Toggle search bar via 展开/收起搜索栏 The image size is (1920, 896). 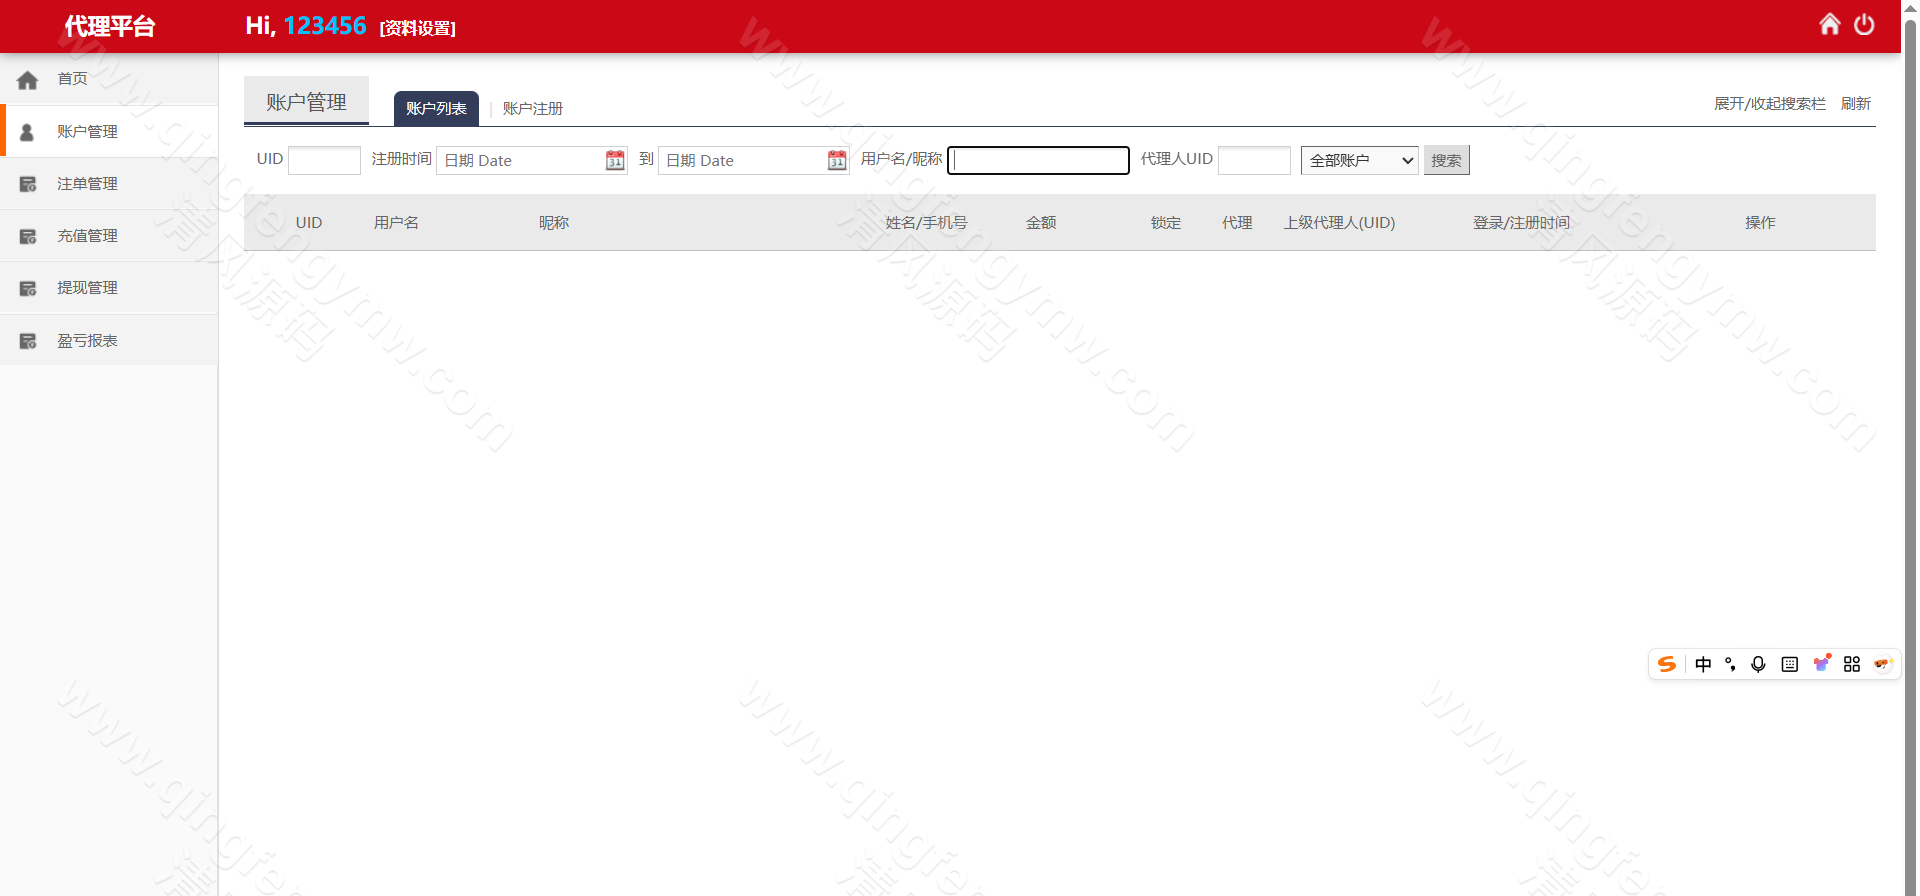point(1769,104)
